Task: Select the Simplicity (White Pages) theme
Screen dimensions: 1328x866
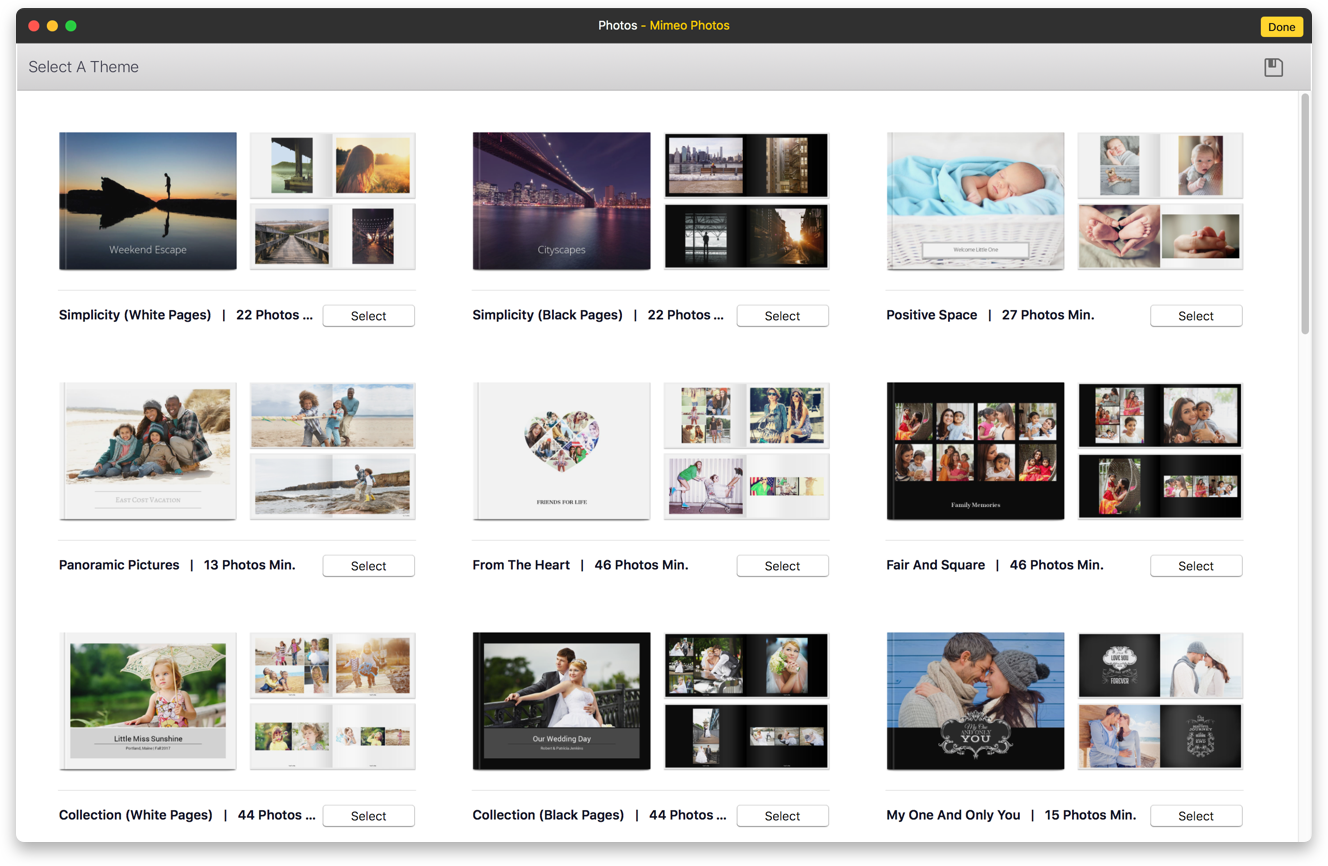Action: pyautogui.click(x=368, y=315)
